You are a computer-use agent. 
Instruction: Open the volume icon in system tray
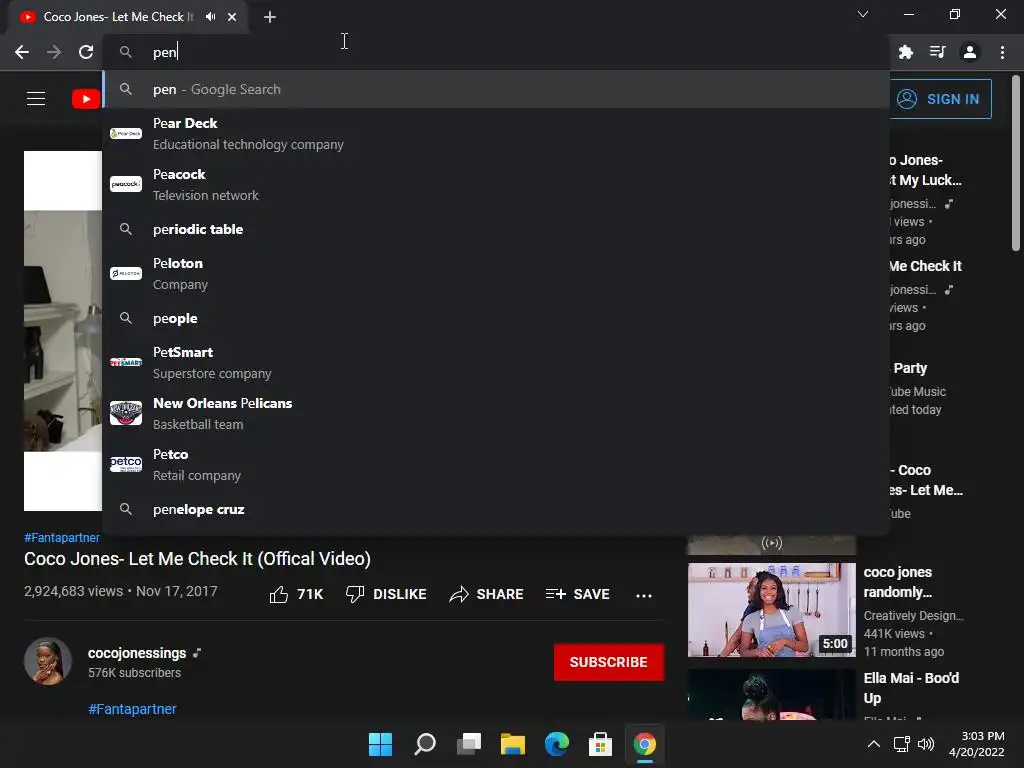click(x=926, y=744)
